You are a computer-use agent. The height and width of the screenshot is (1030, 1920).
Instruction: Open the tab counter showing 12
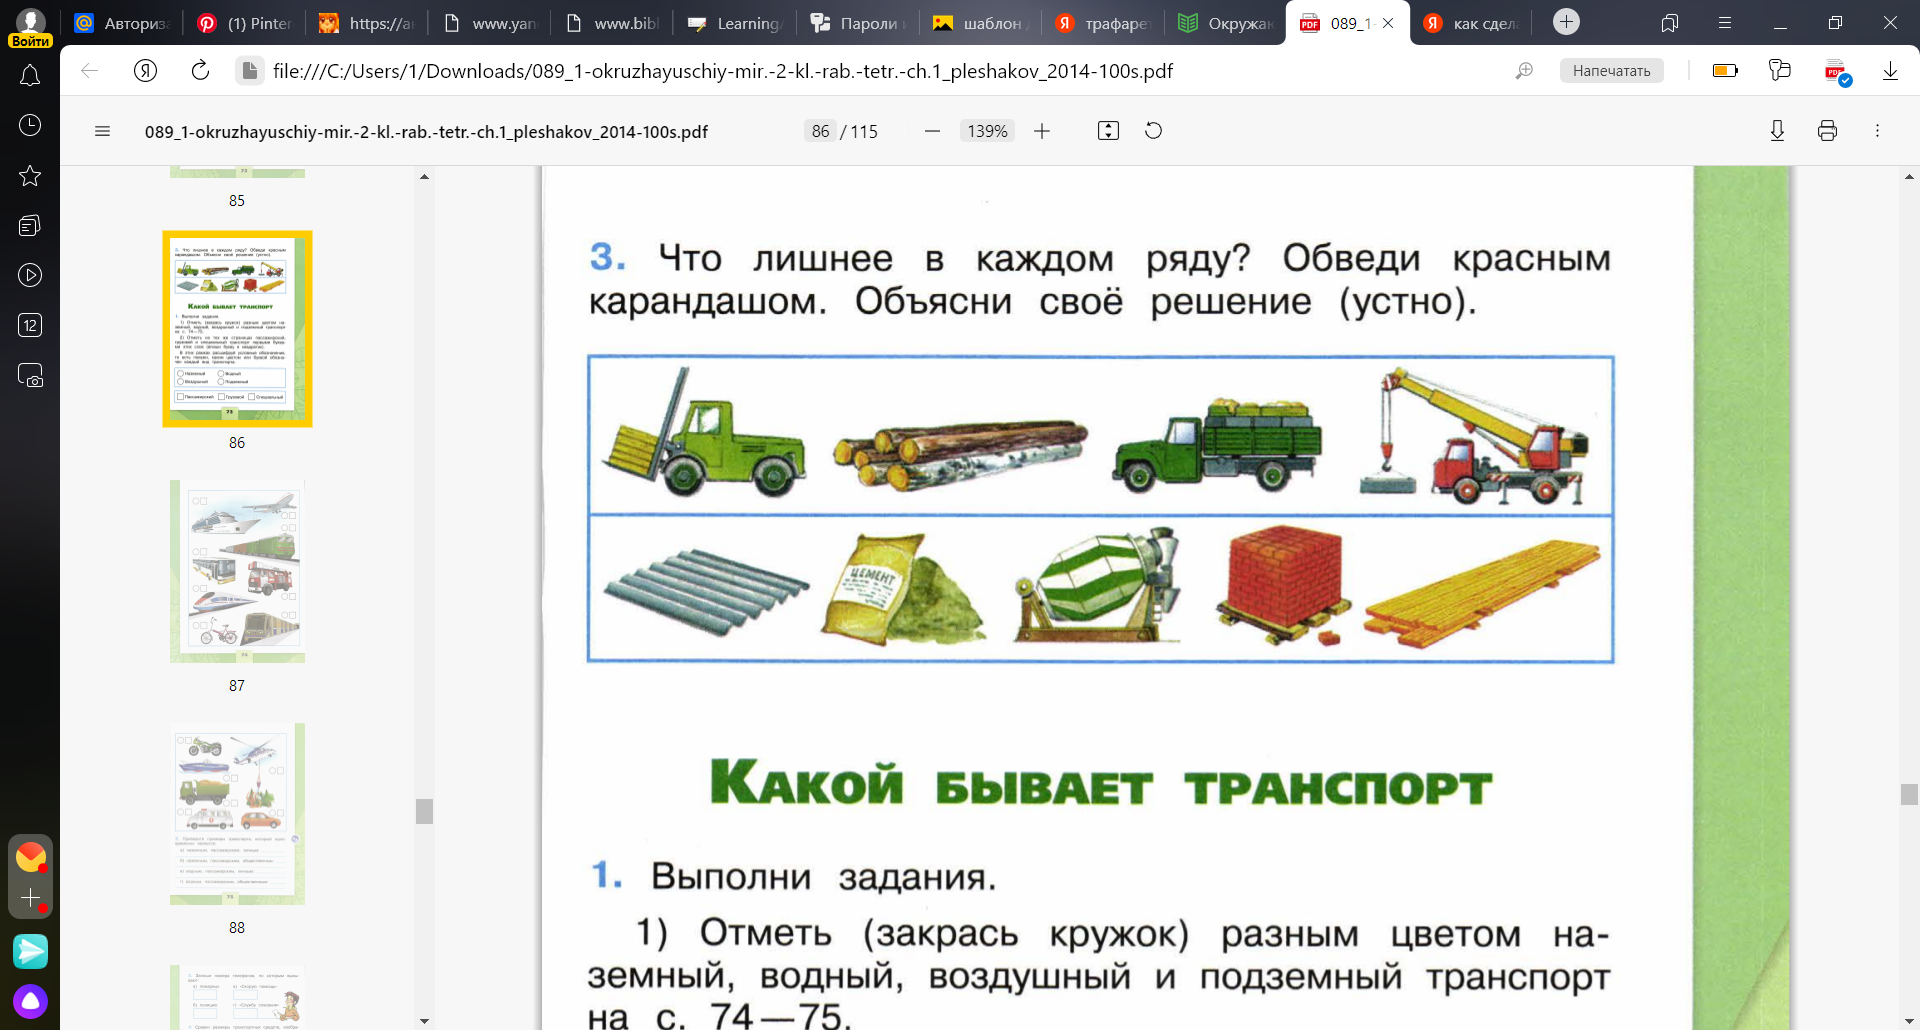[x=30, y=325]
